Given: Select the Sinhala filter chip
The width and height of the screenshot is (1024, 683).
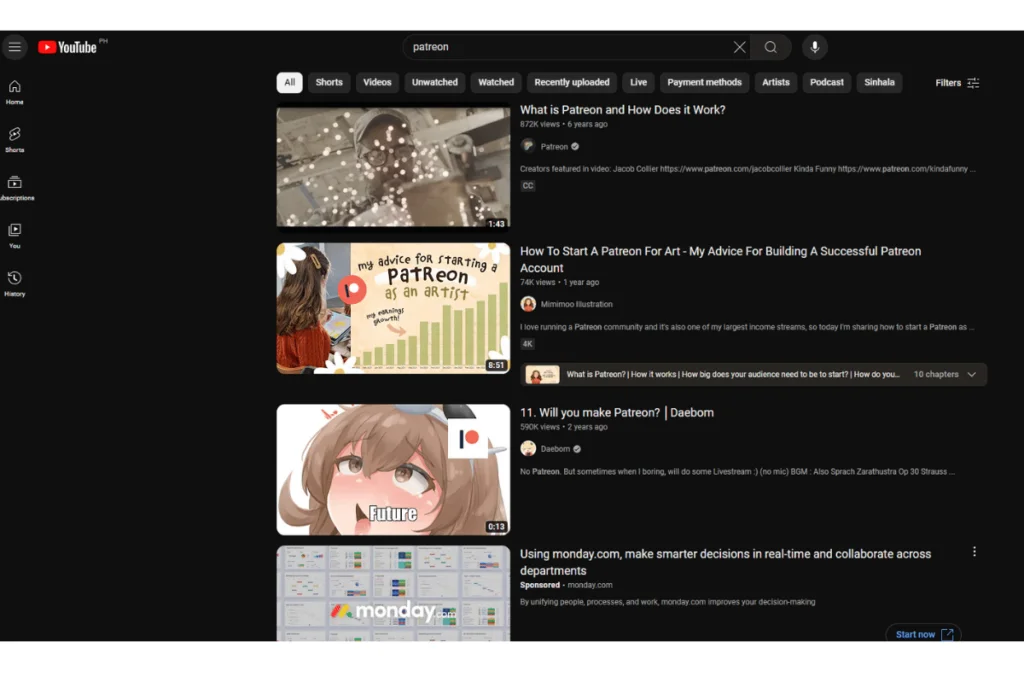Looking at the screenshot, I should 879,82.
